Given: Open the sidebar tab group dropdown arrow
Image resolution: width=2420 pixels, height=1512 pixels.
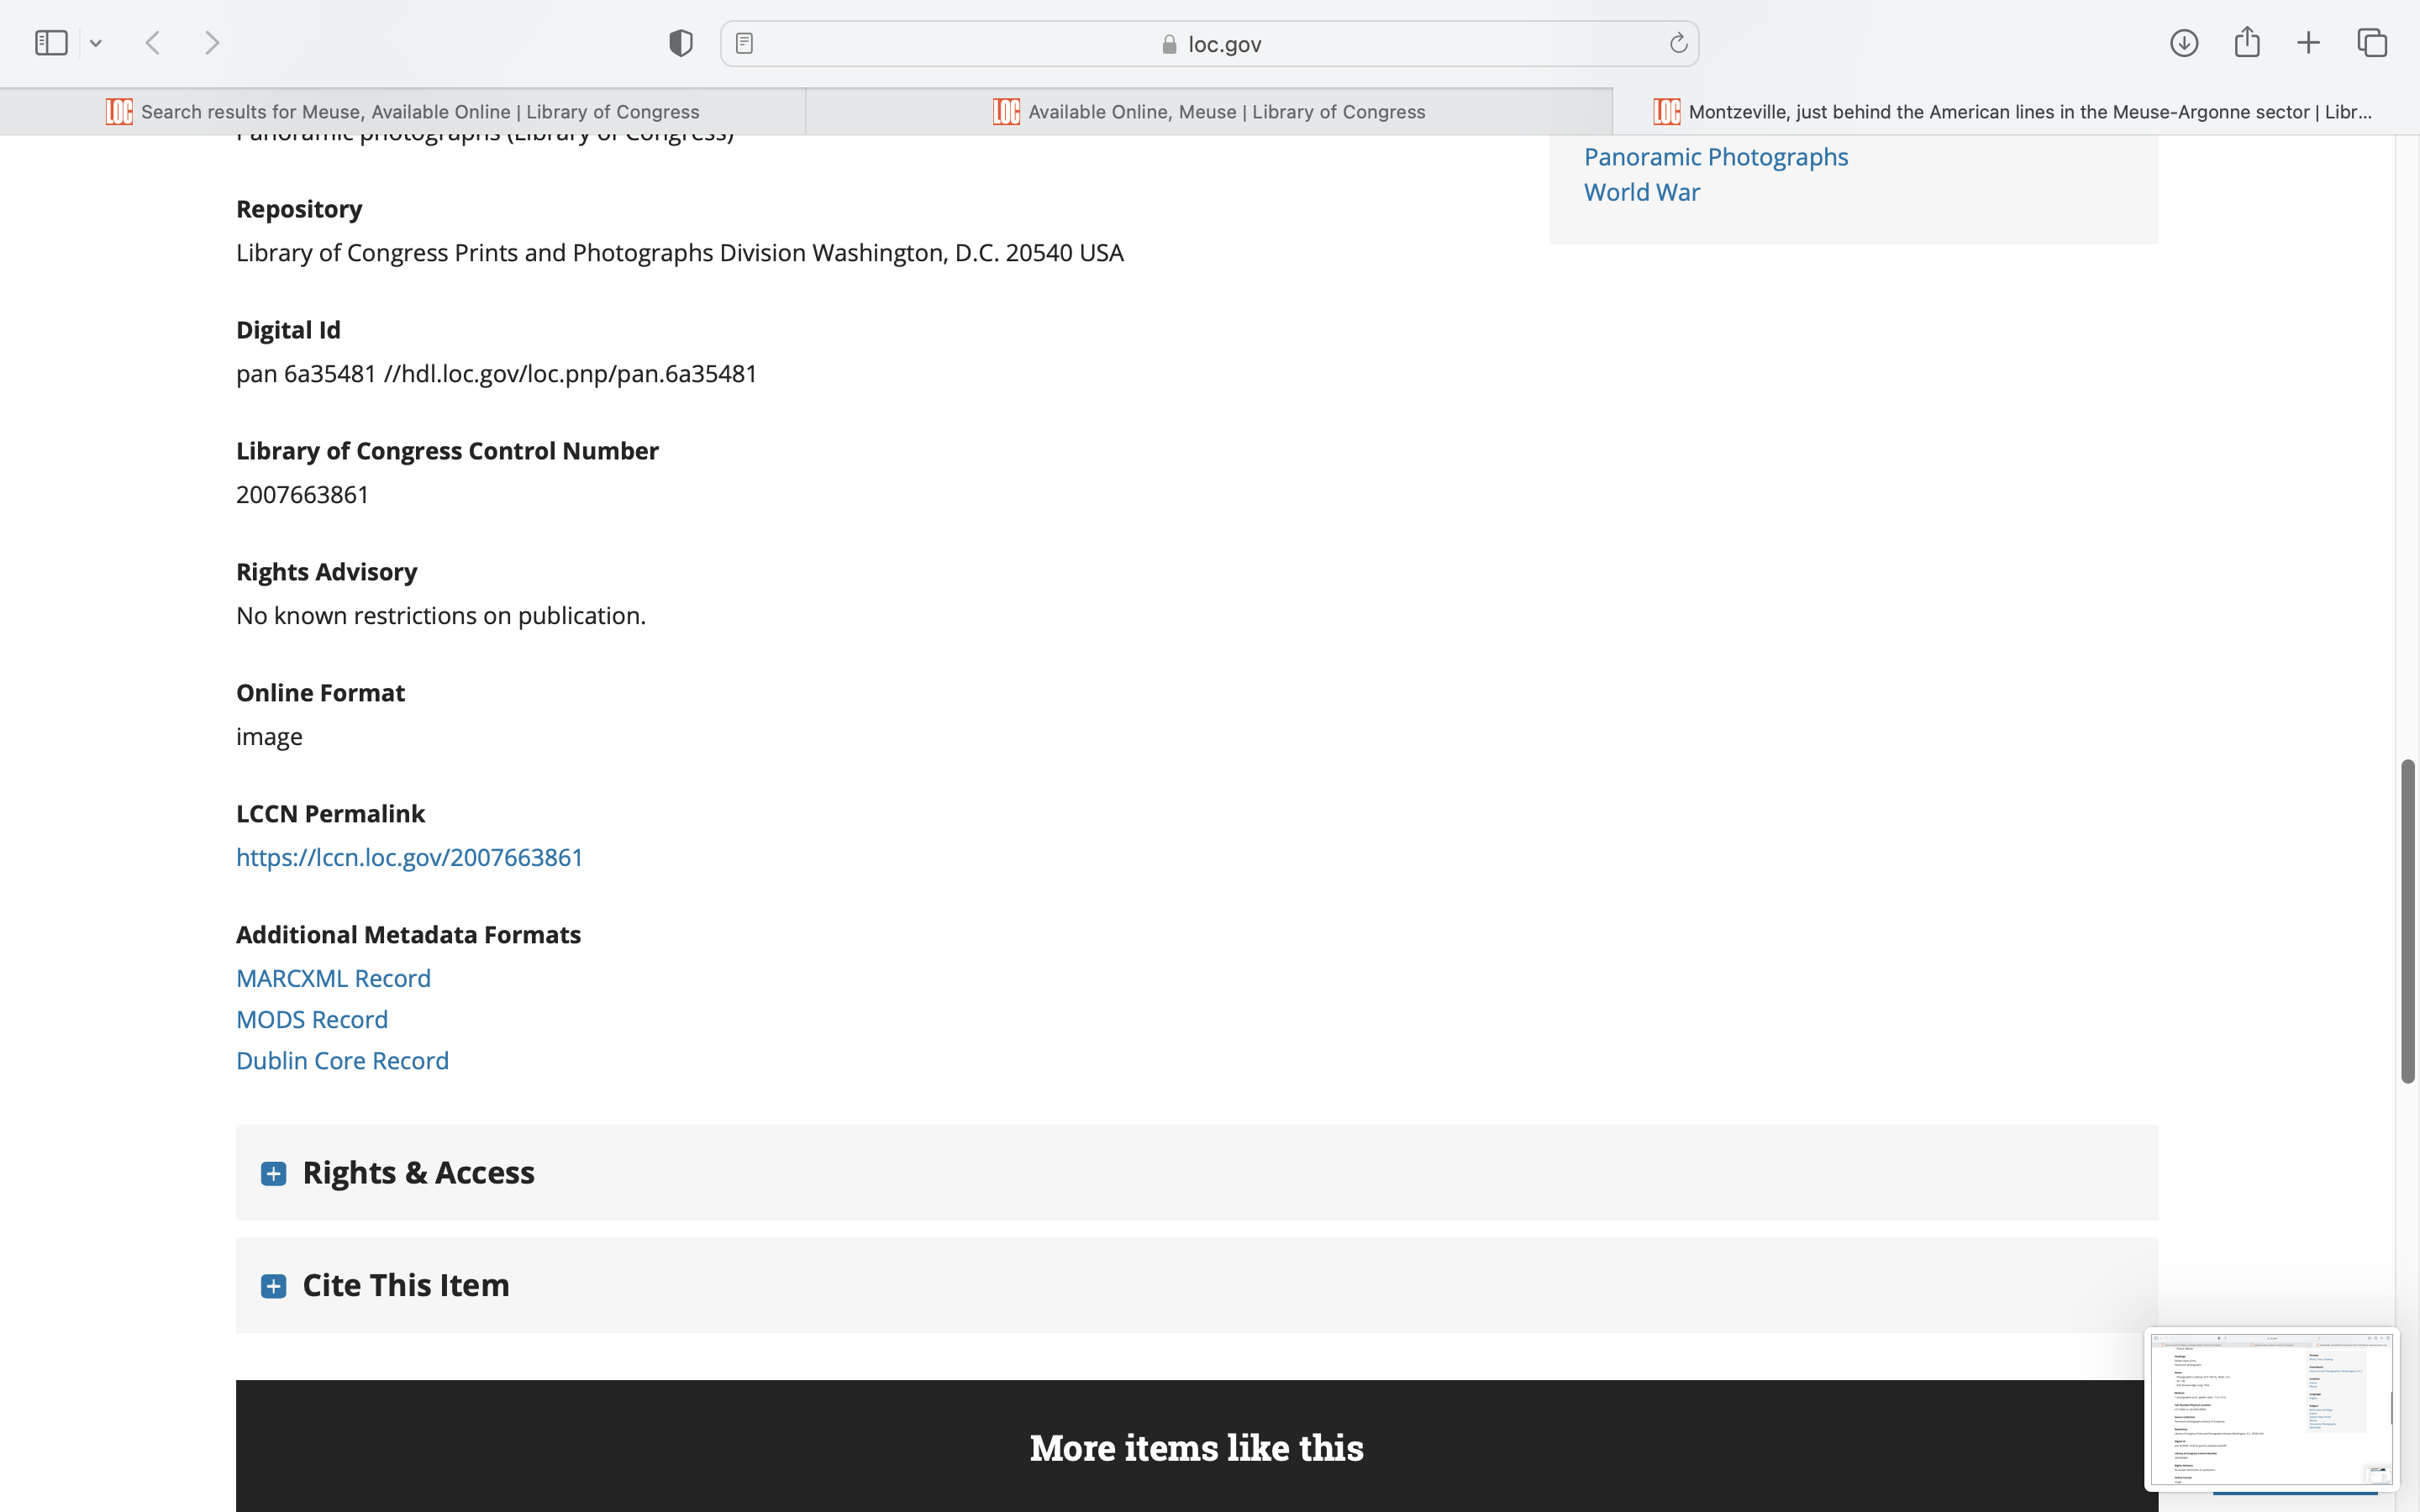Looking at the screenshot, I should click(96, 43).
